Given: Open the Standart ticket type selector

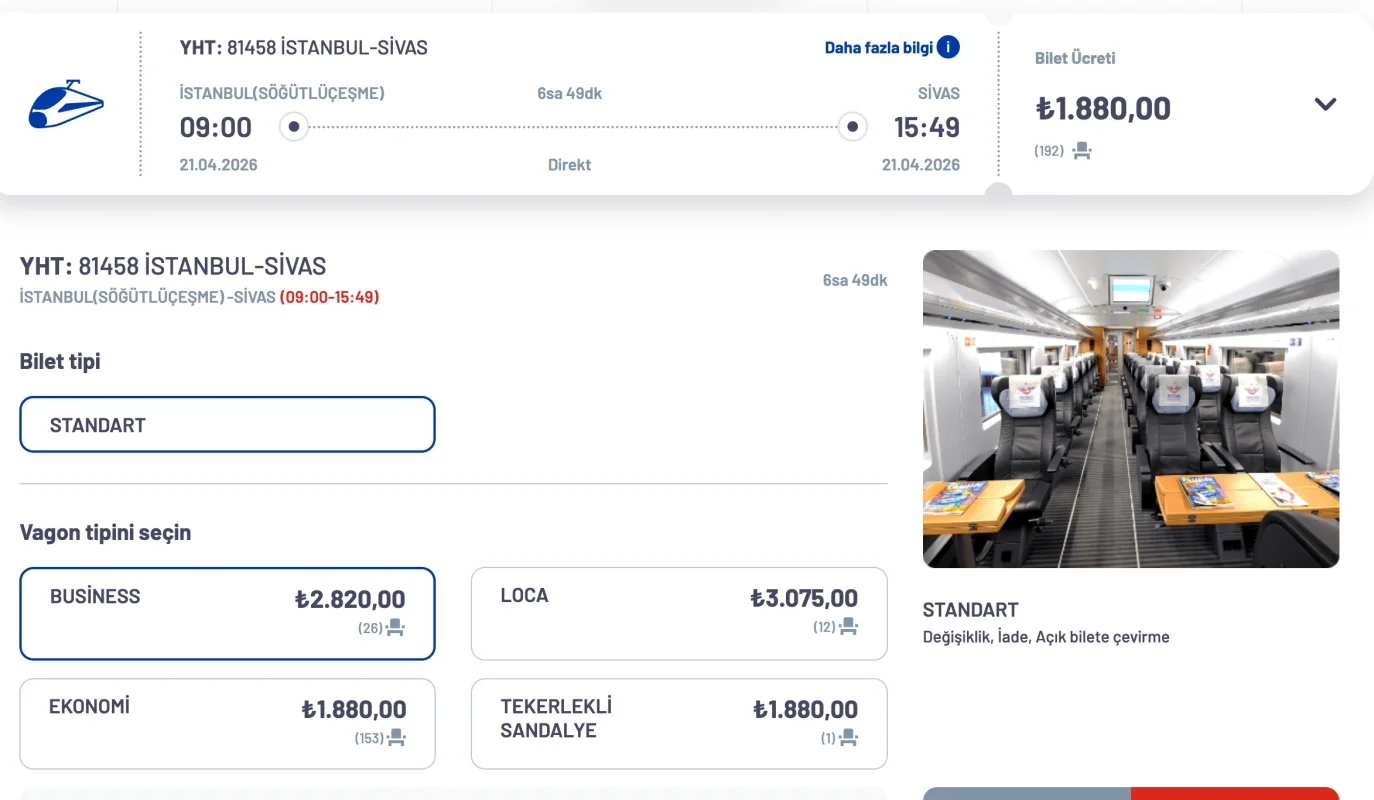Looking at the screenshot, I should pos(227,425).
